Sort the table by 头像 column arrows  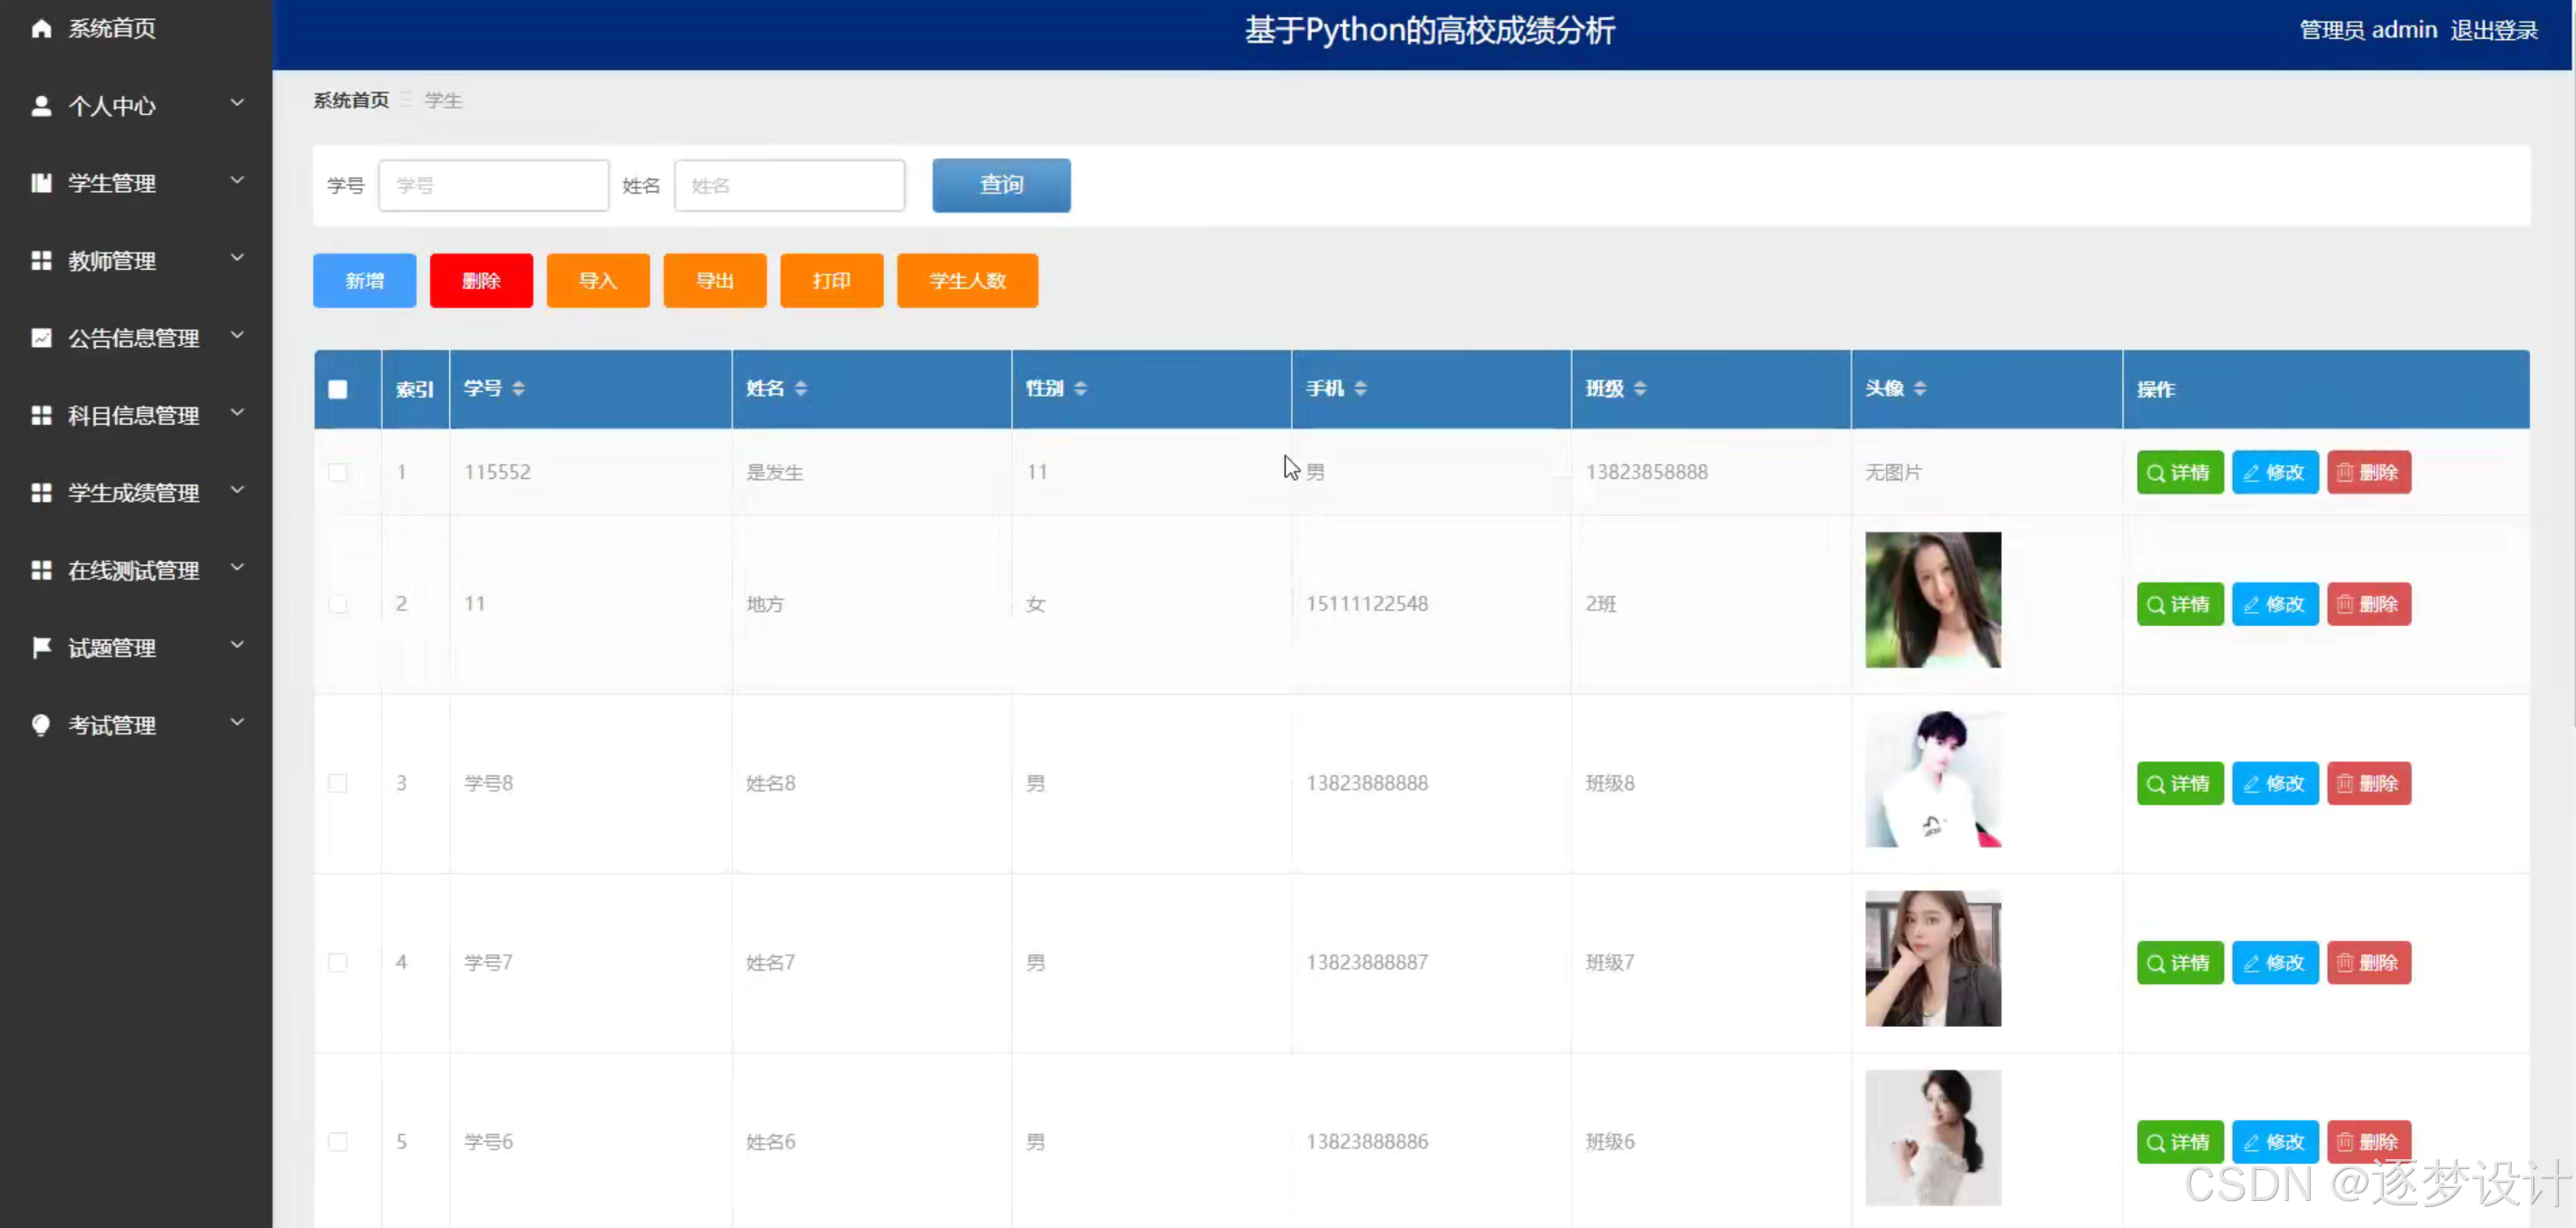point(1920,389)
